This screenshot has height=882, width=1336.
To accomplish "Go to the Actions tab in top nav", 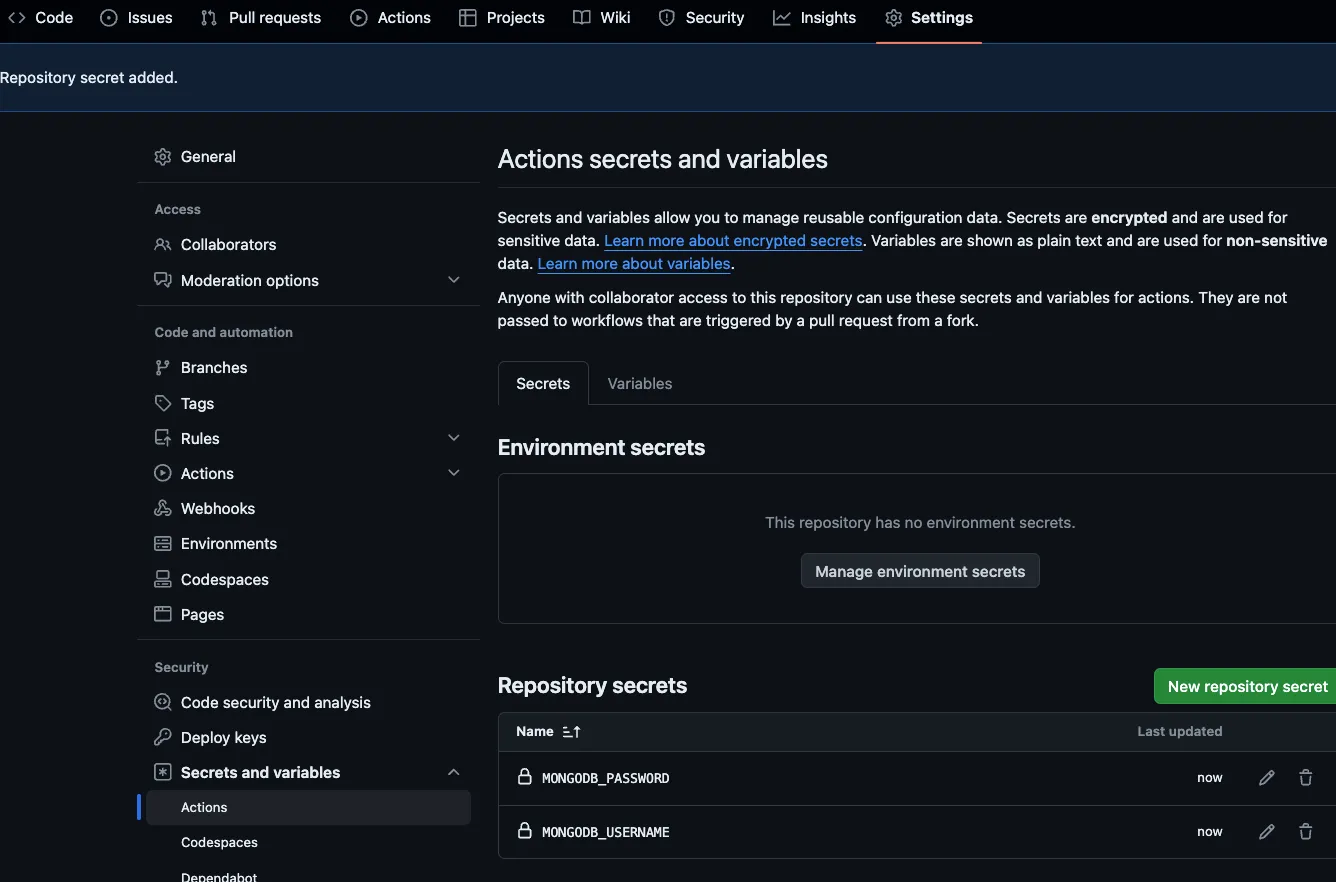I will pos(391,18).
